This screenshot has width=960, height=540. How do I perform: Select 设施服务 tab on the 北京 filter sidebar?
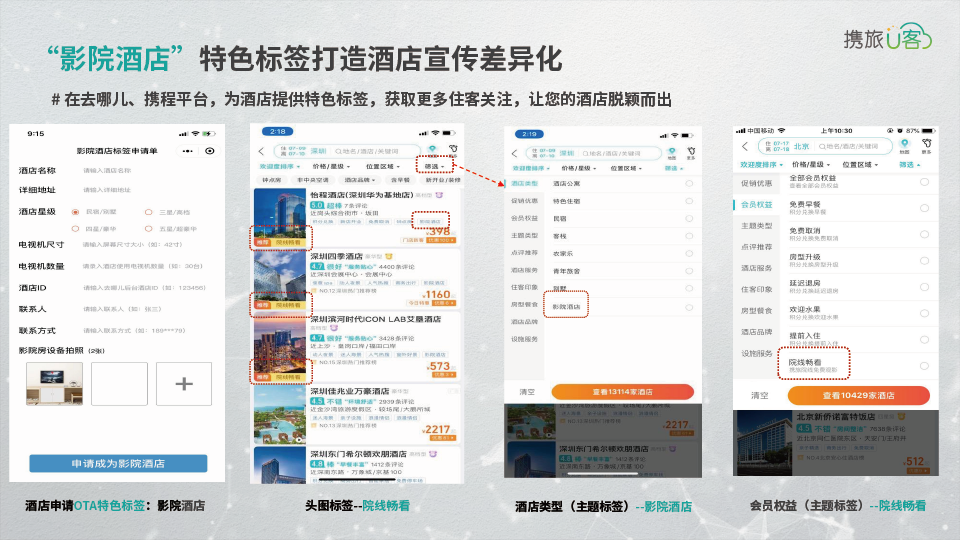pyautogui.click(x=757, y=353)
